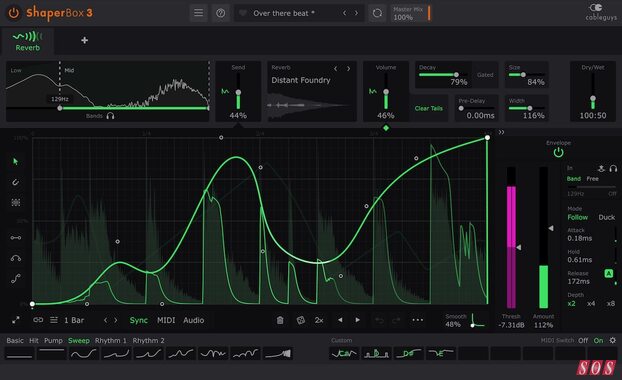This screenshot has height=380, width=622.
Task: Open the Rhythm 1 preset category tab
Action: (111, 341)
